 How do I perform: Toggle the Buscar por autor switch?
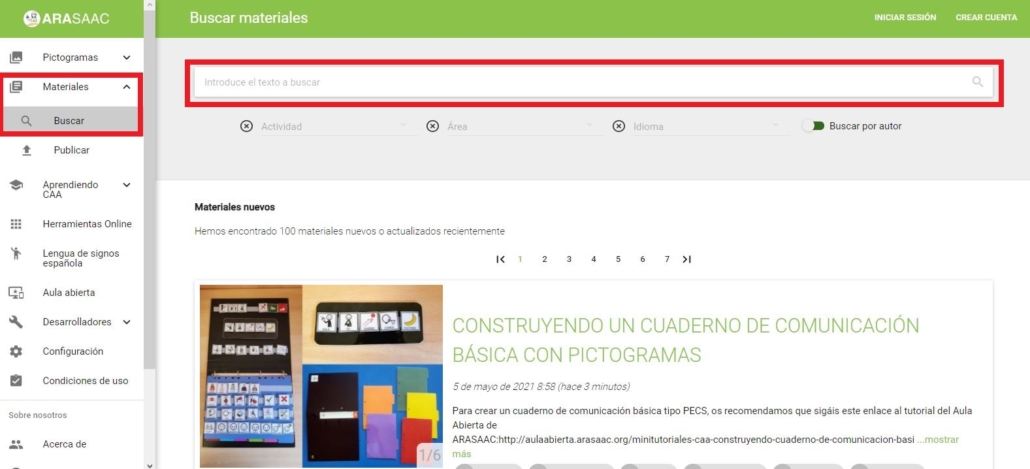pos(813,126)
